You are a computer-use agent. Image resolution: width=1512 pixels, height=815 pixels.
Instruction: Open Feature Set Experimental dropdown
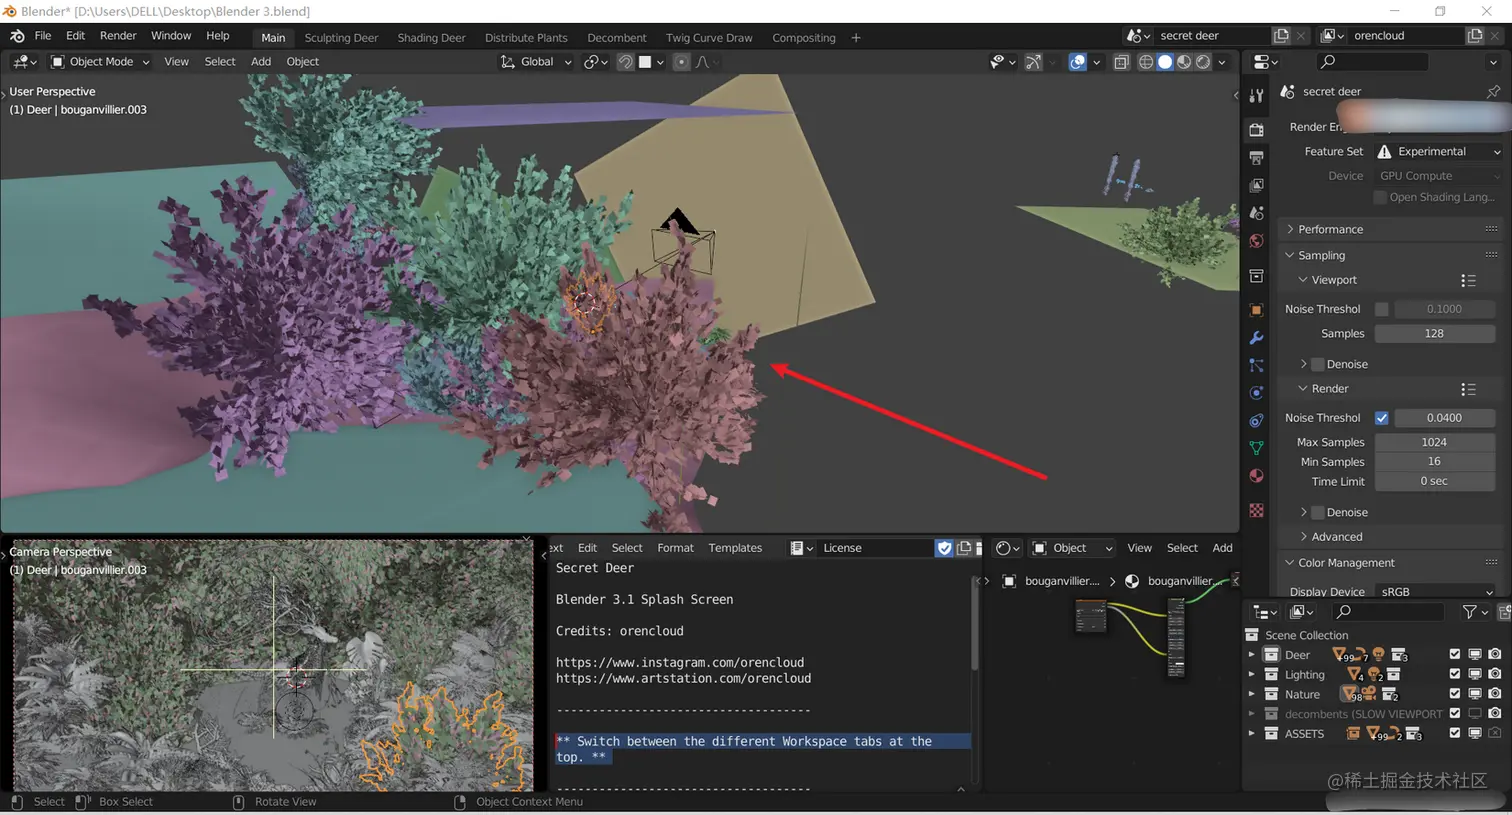pos(1438,152)
